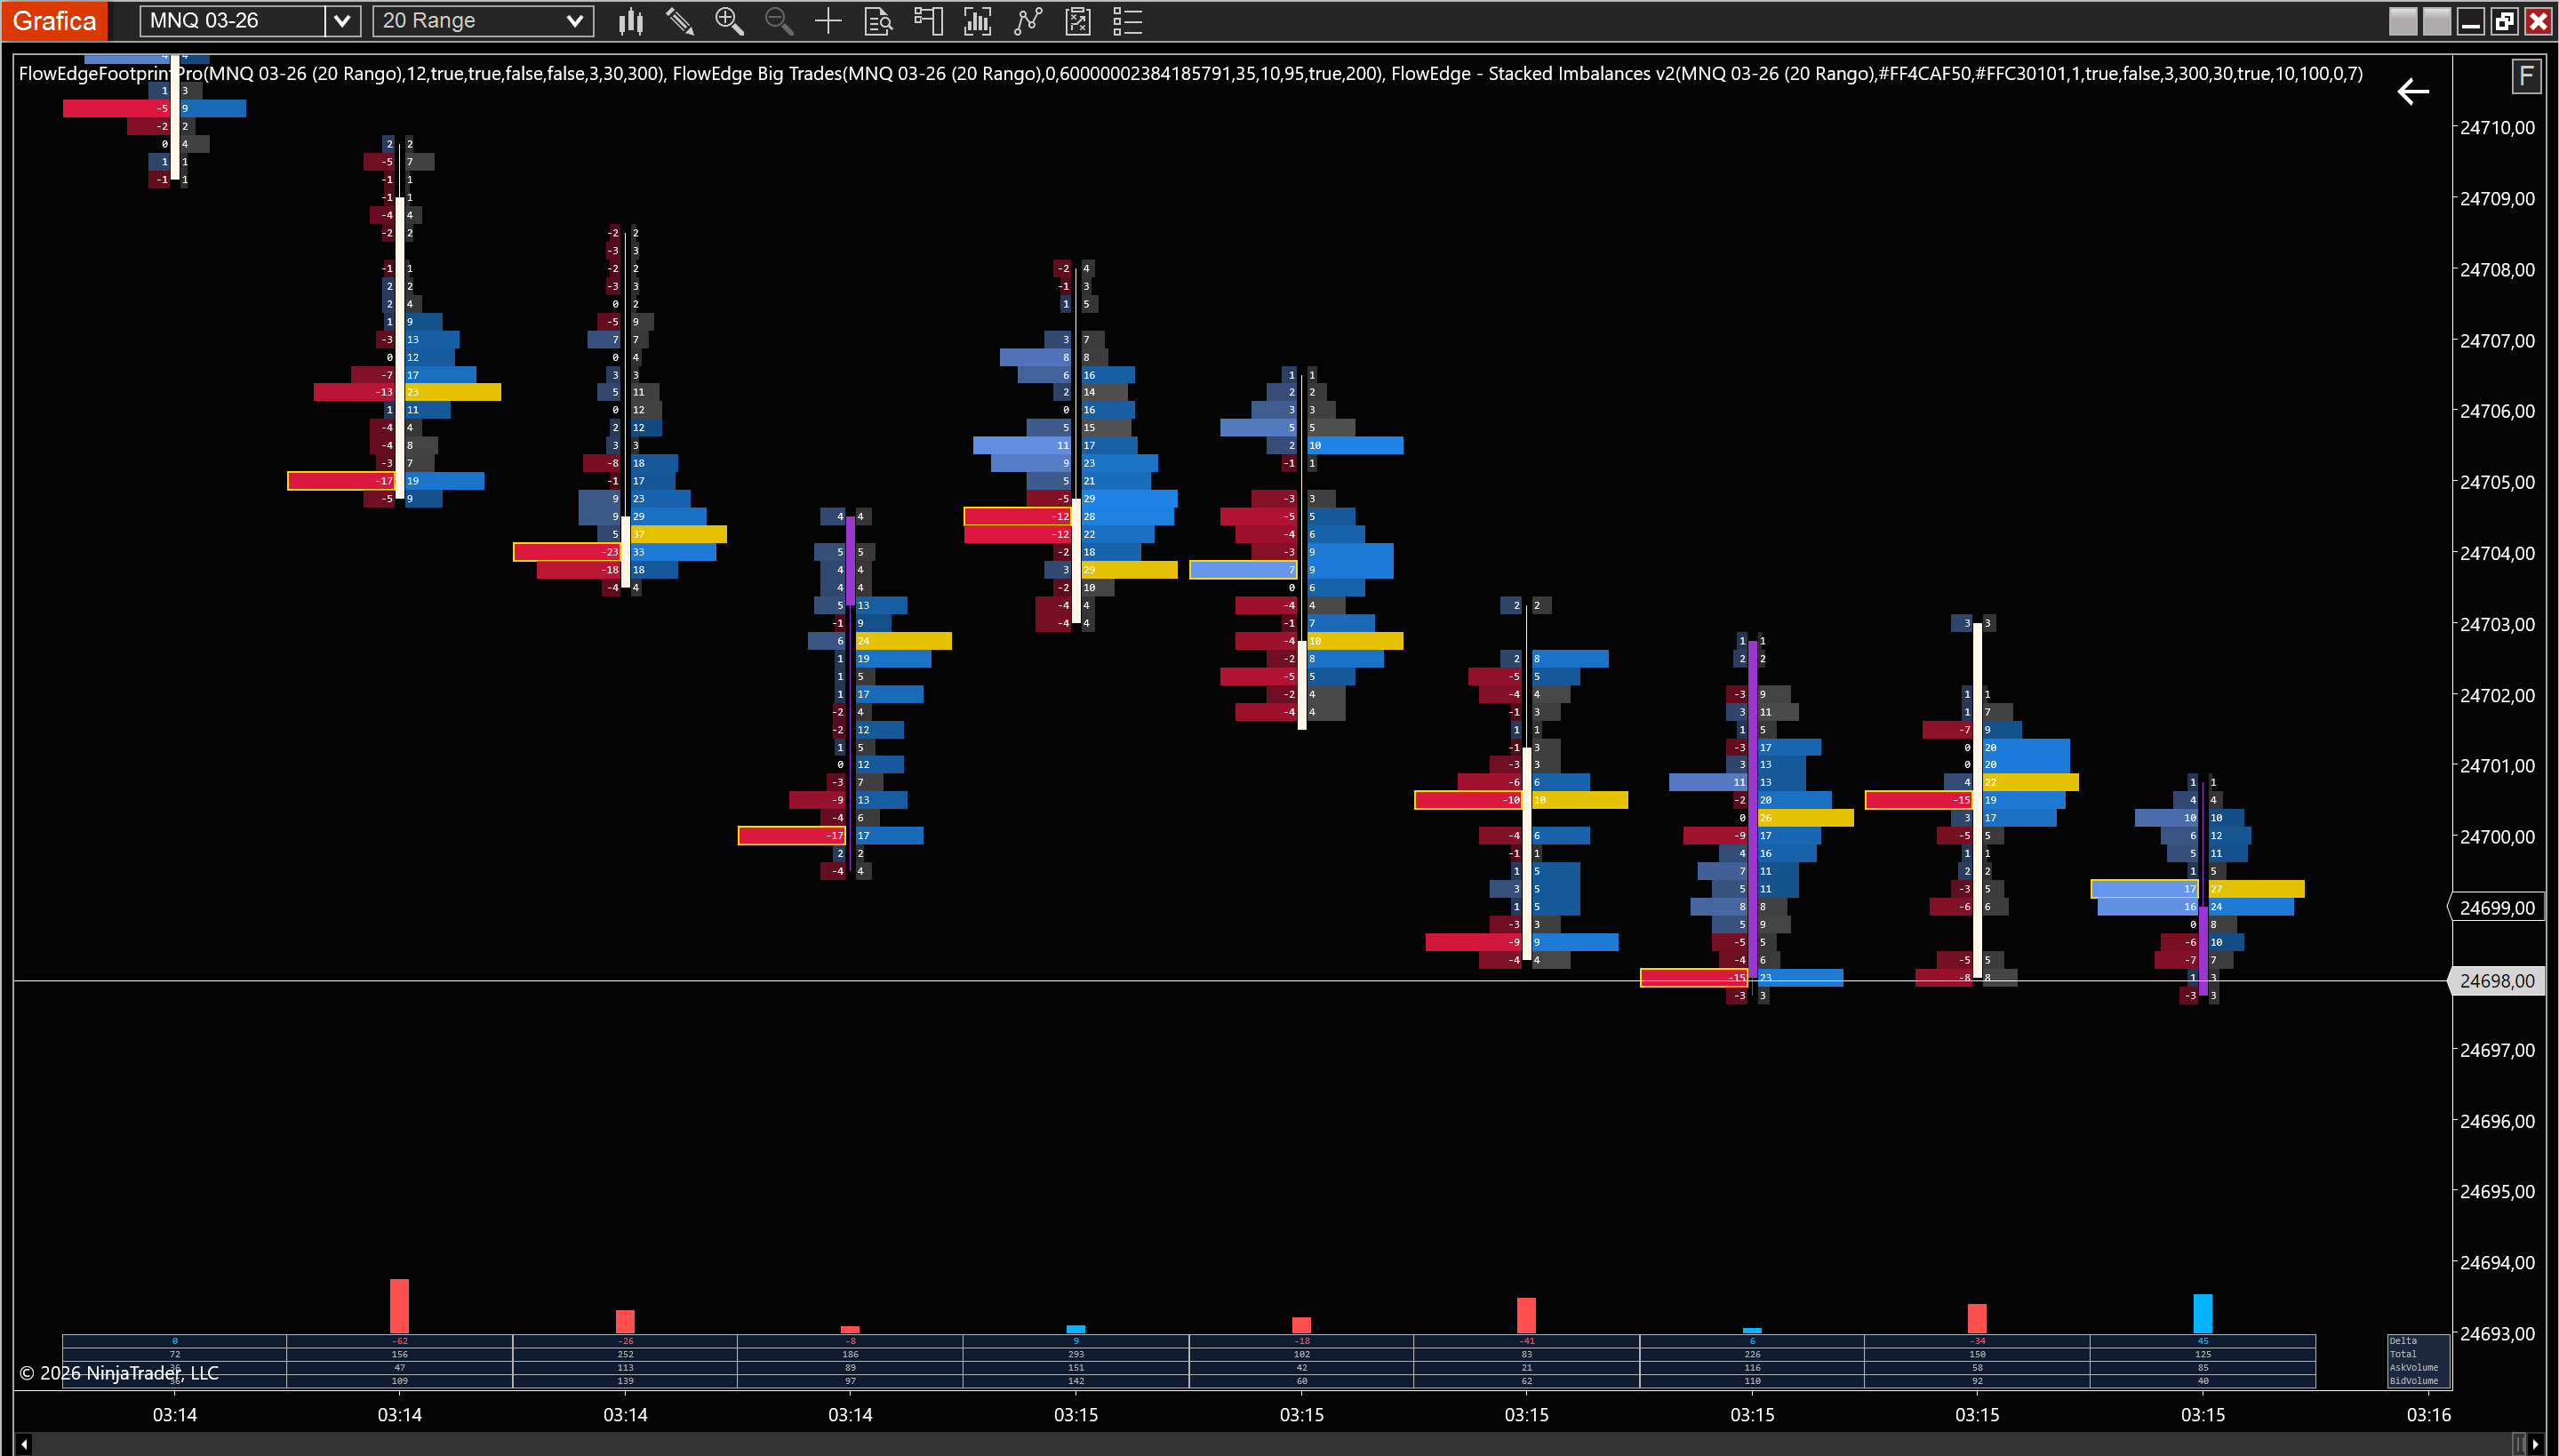Viewport: 2559px width, 1456px height.
Task: Select the Delta row in the stats legend
Action: point(2404,1340)
